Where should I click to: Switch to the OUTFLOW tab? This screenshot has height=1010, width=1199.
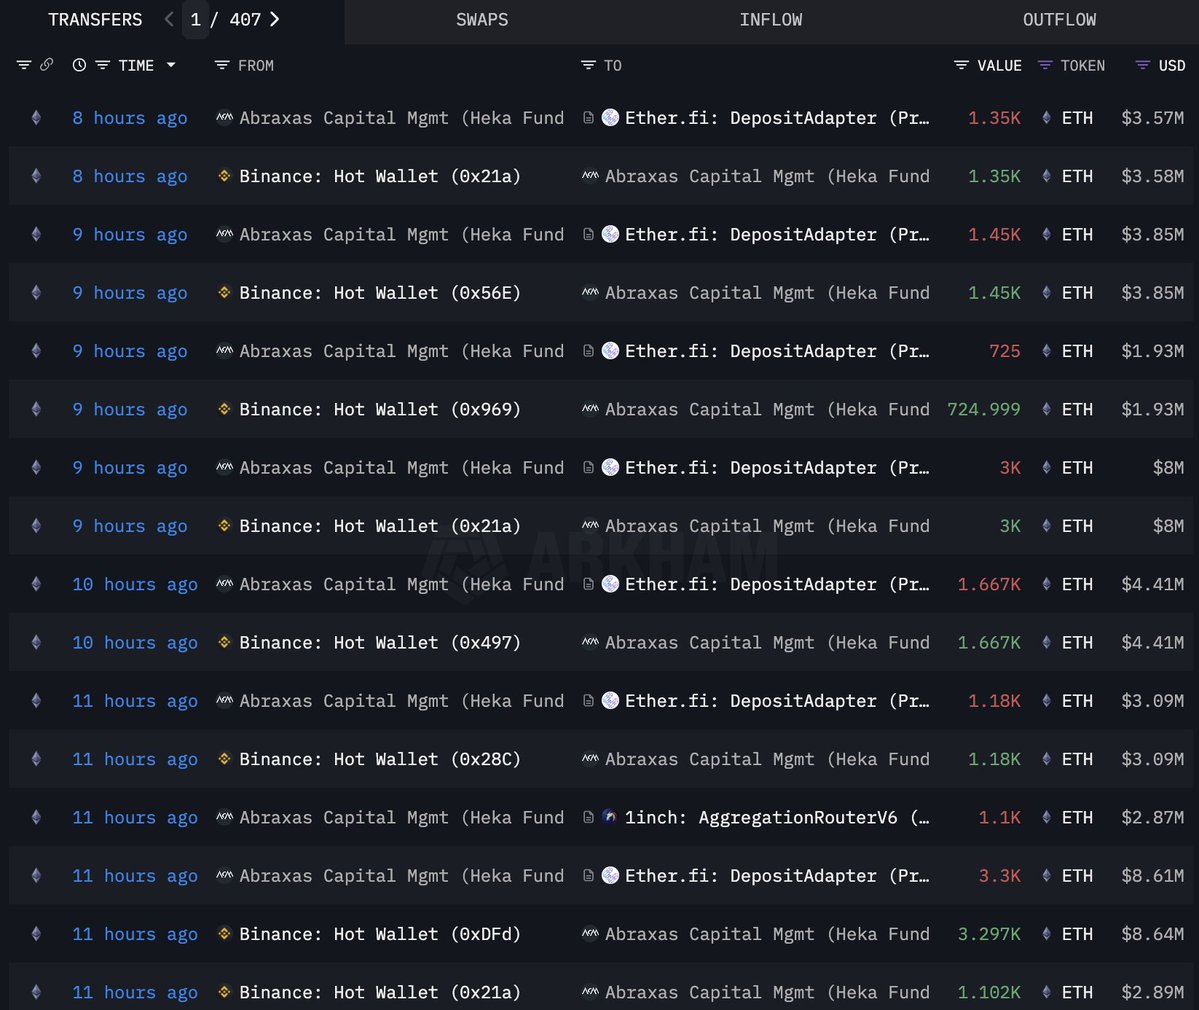(1059, 20)
